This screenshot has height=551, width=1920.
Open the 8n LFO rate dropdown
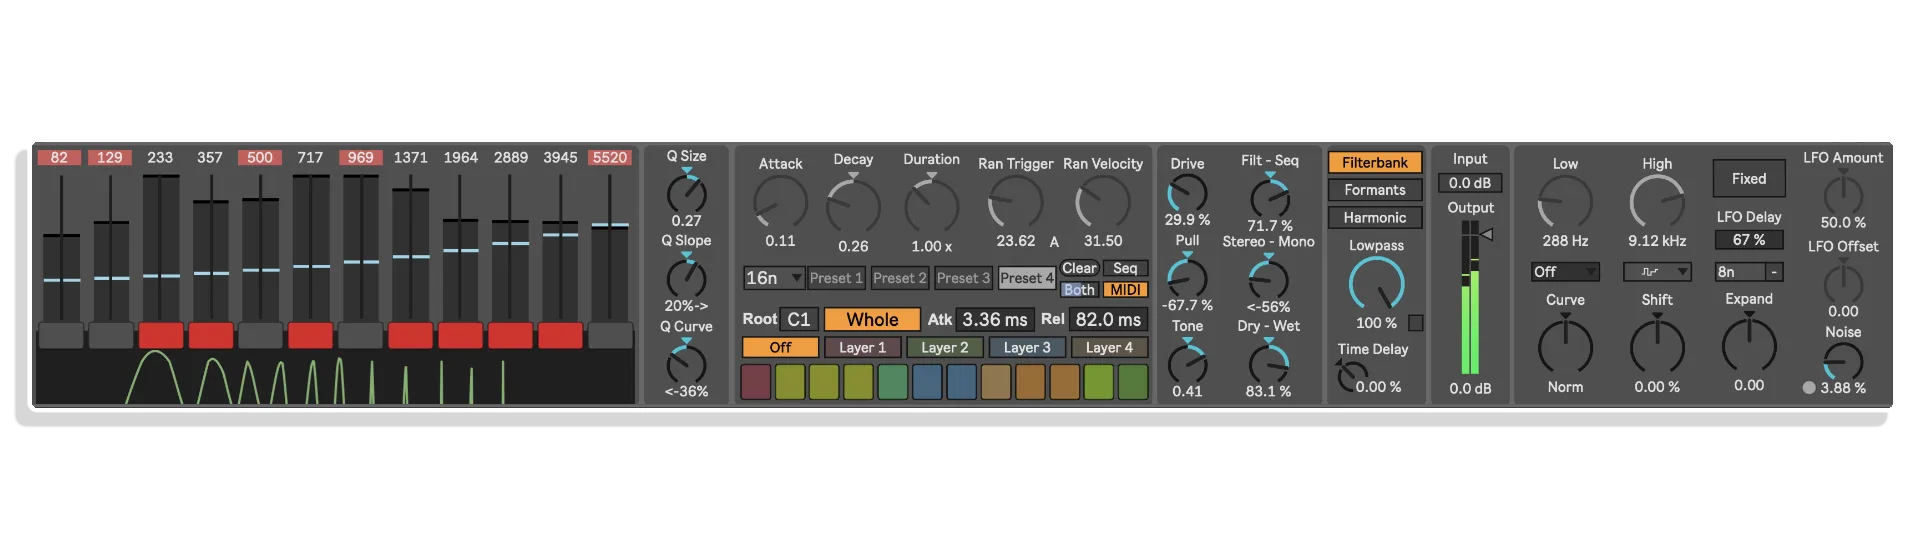click(x=1738, y=272)
